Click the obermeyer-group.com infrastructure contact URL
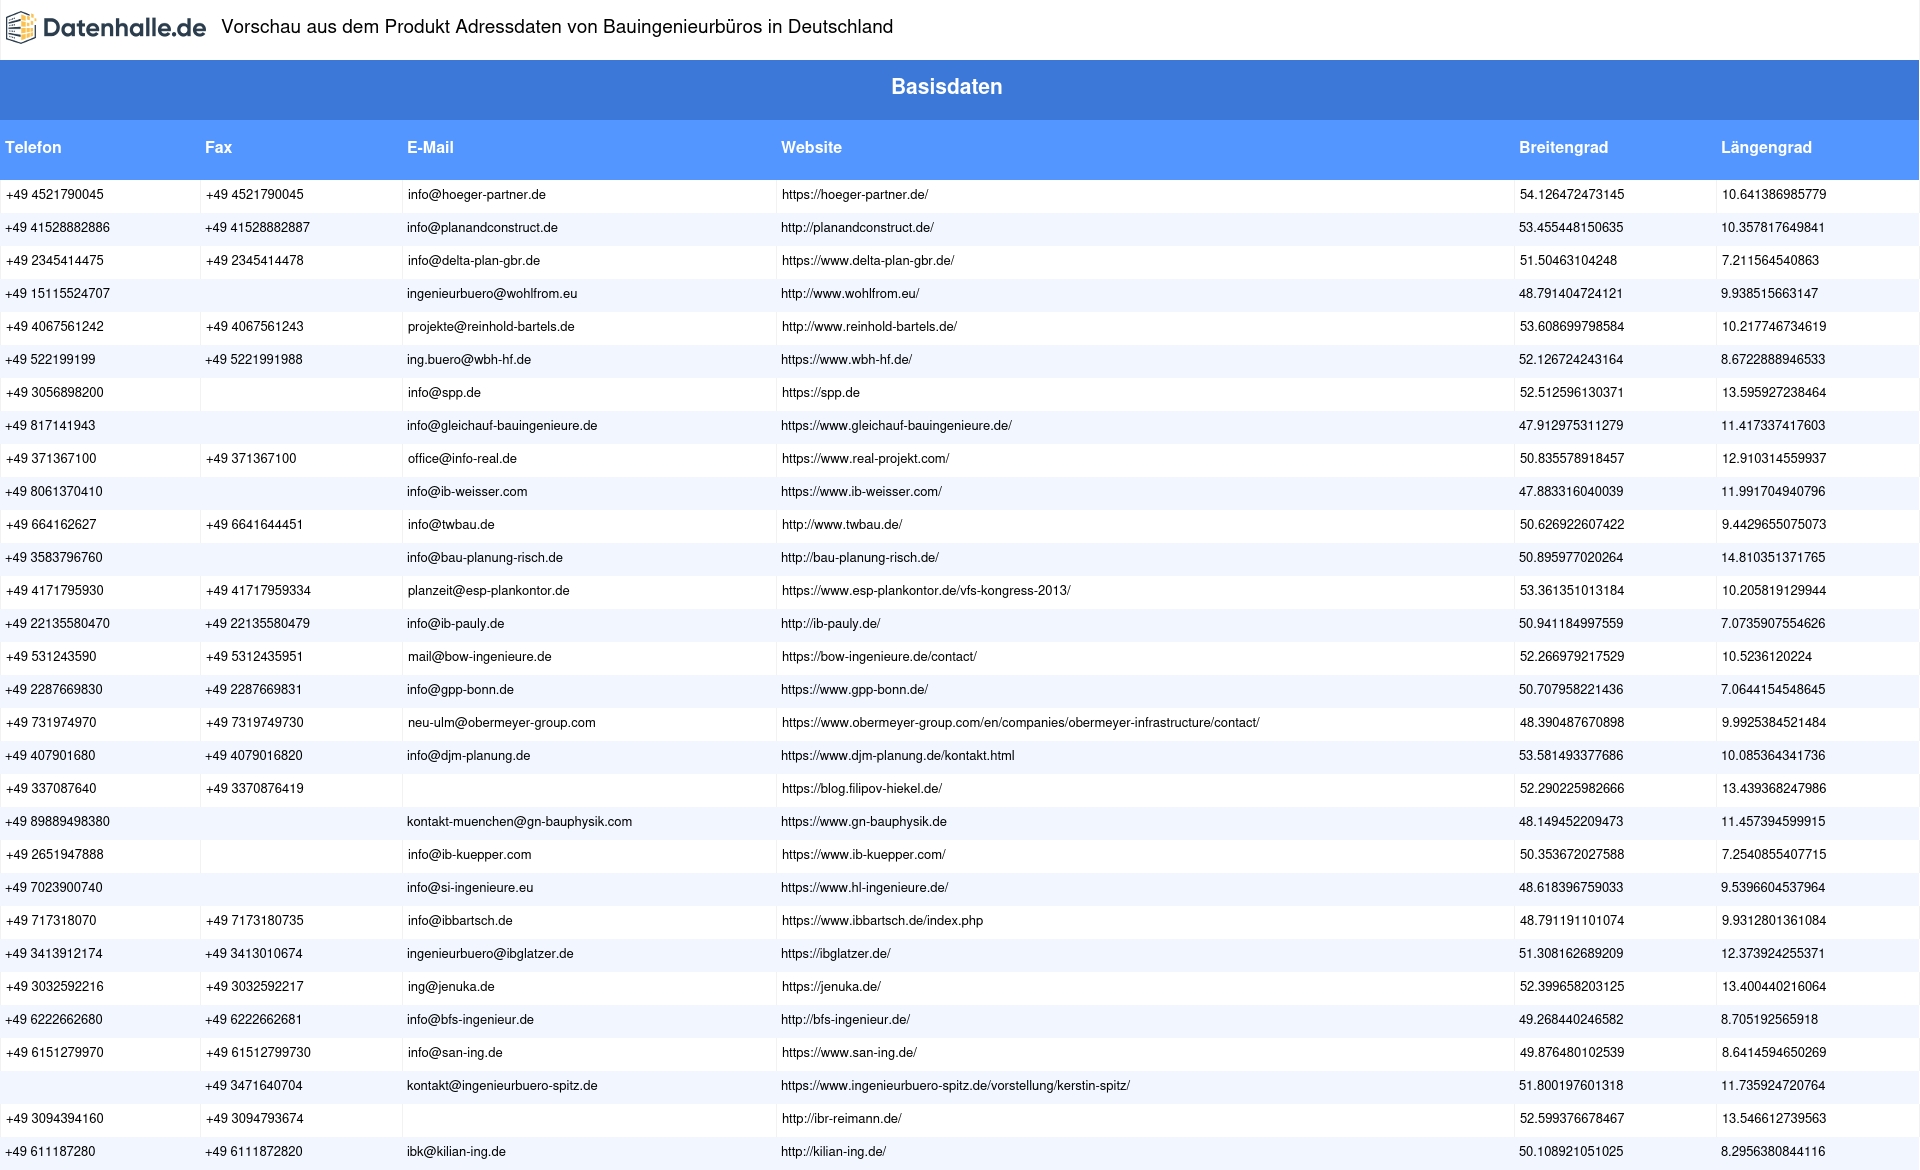 [x=1021, y=723]
